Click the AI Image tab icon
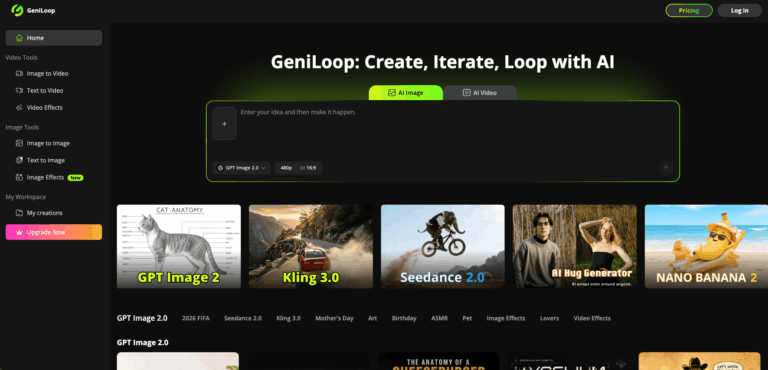The width and height of the screenshot is (768, 370). (x=392, y=93)
